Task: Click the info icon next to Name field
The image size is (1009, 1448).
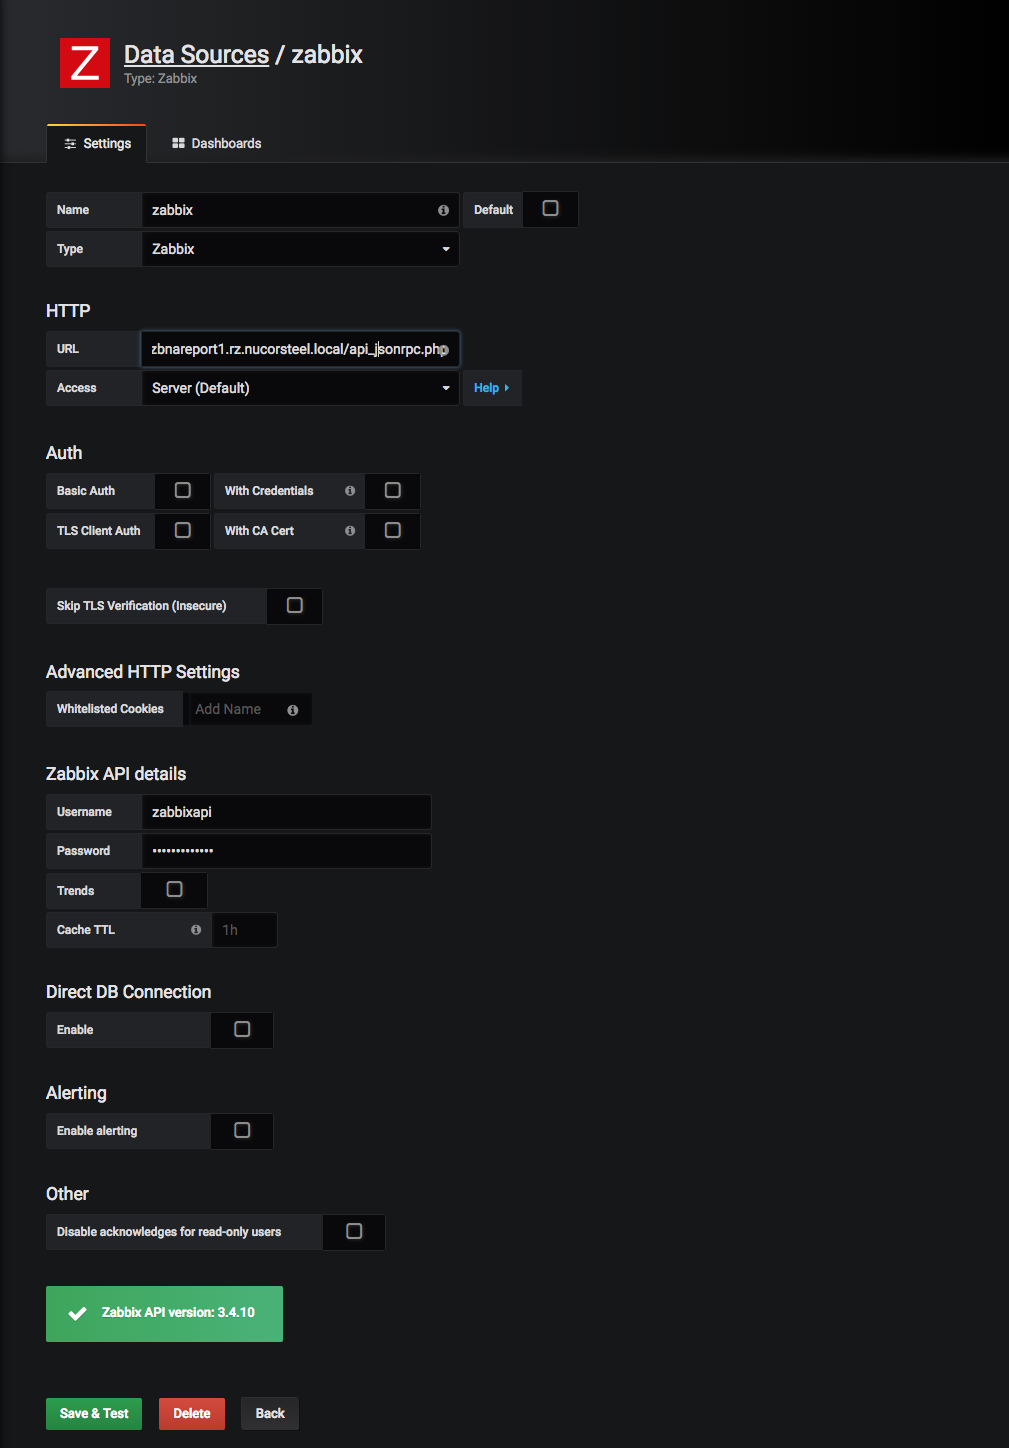Action: click(x=443, y=210)
